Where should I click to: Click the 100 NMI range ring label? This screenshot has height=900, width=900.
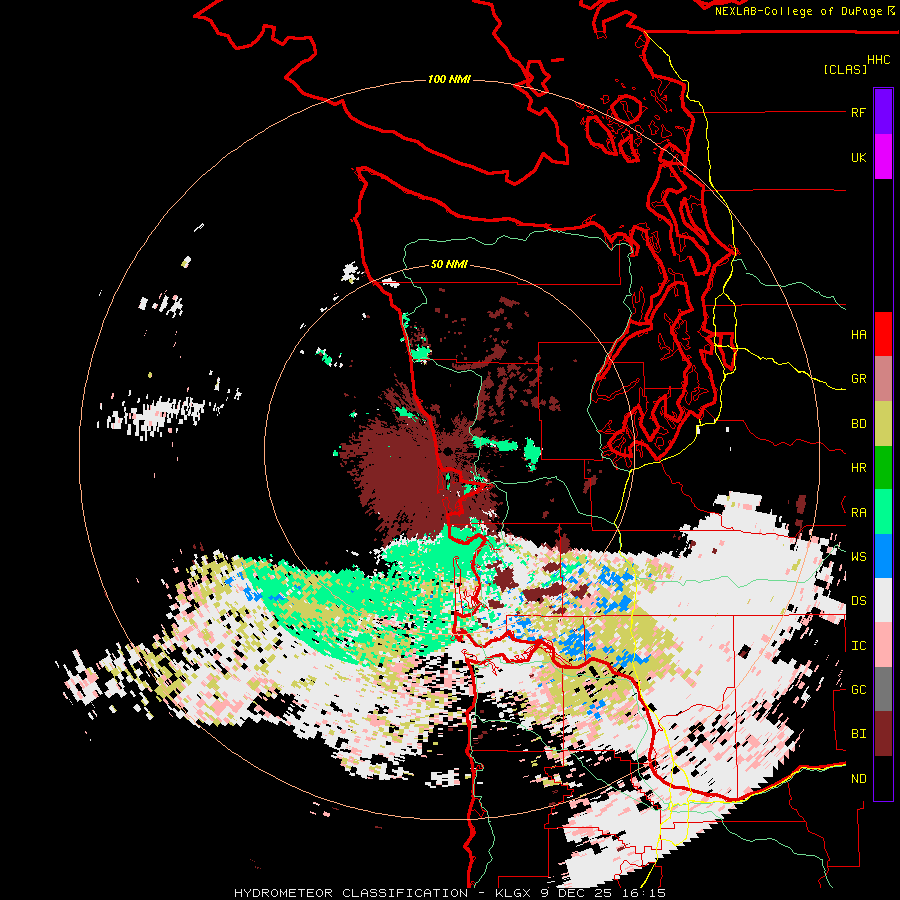coord(449,79)
